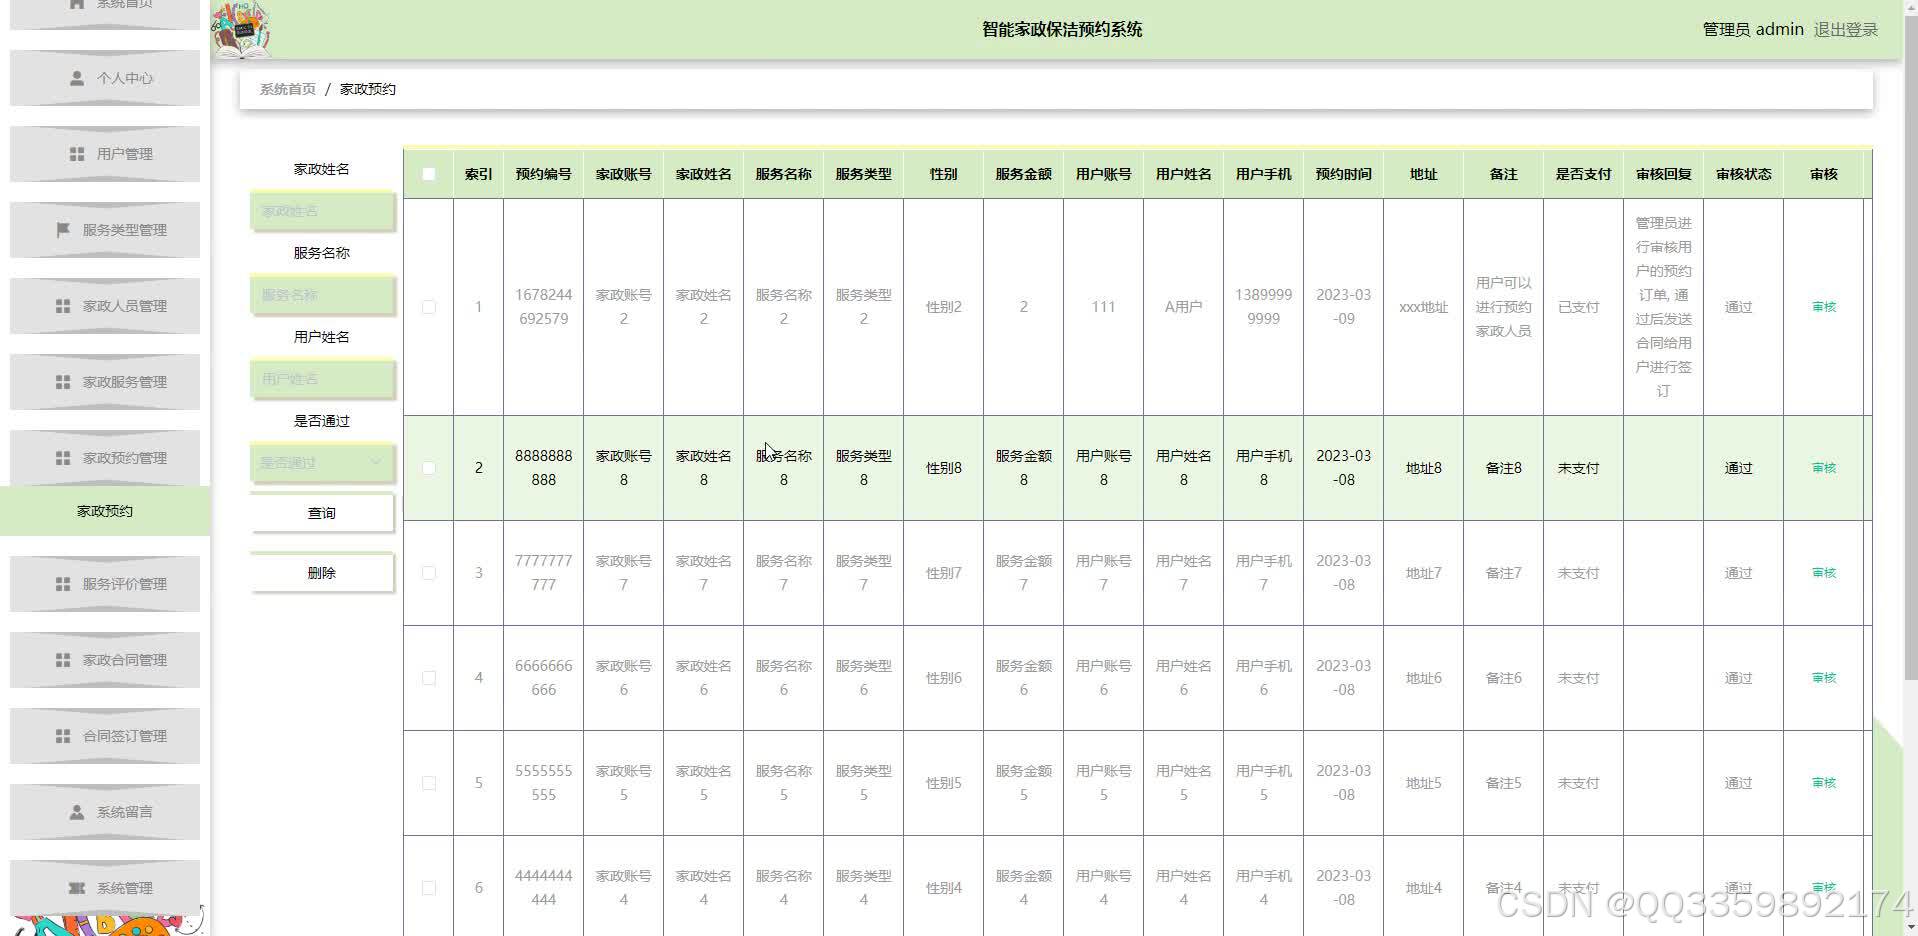Click the 审核状态 column header
Image resolution: width=1918 pixels, height=936 pixels.
1744,174
